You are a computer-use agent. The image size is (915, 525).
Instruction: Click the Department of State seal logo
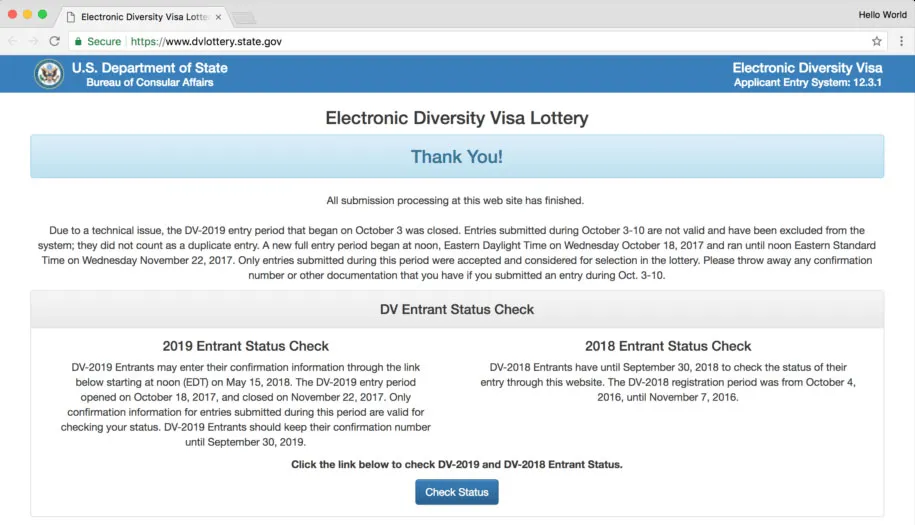click(x=49, y=74)
